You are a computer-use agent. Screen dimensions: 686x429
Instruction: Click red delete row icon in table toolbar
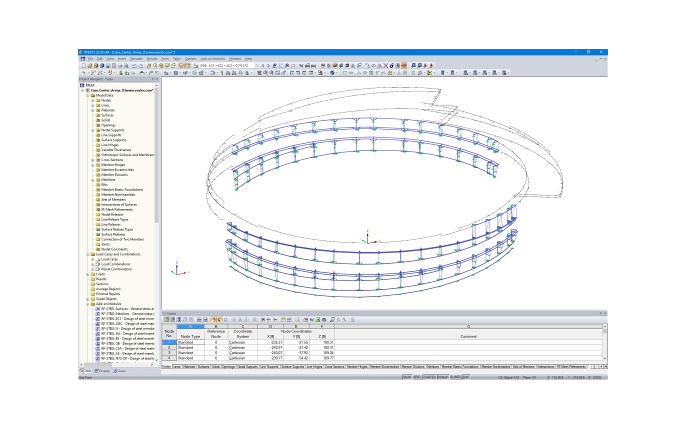coord(263,320)
